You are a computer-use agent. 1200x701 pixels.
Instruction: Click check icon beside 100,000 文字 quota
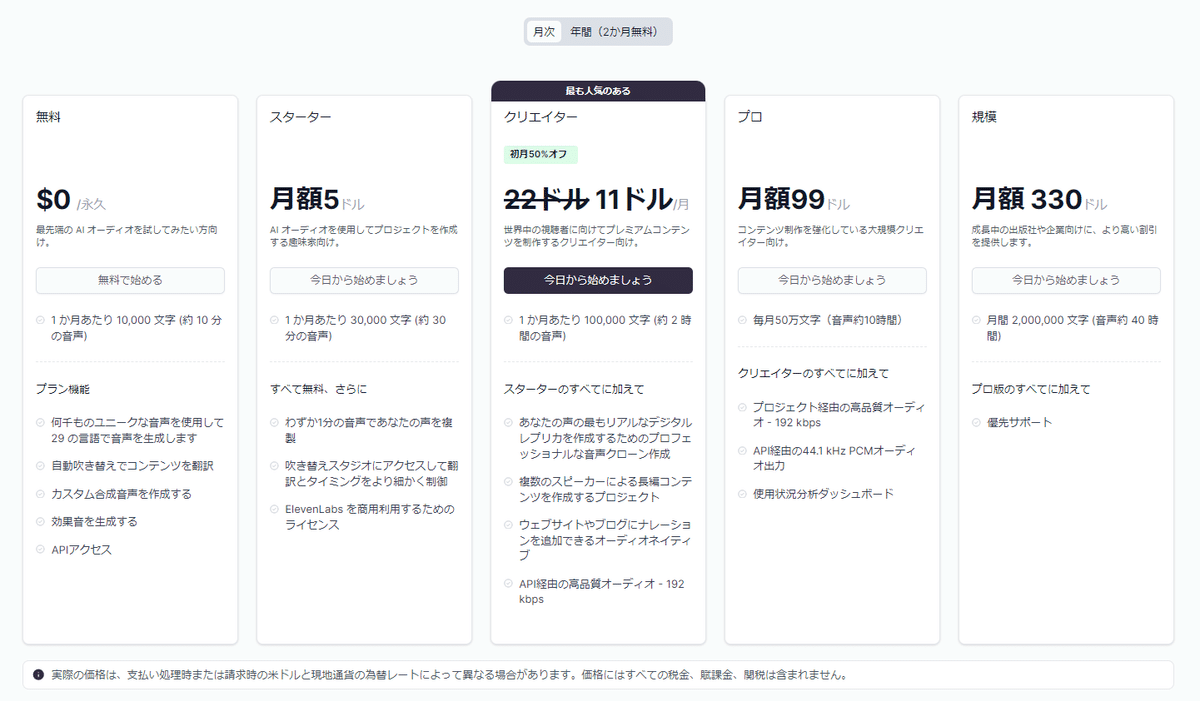click(509, 321)
